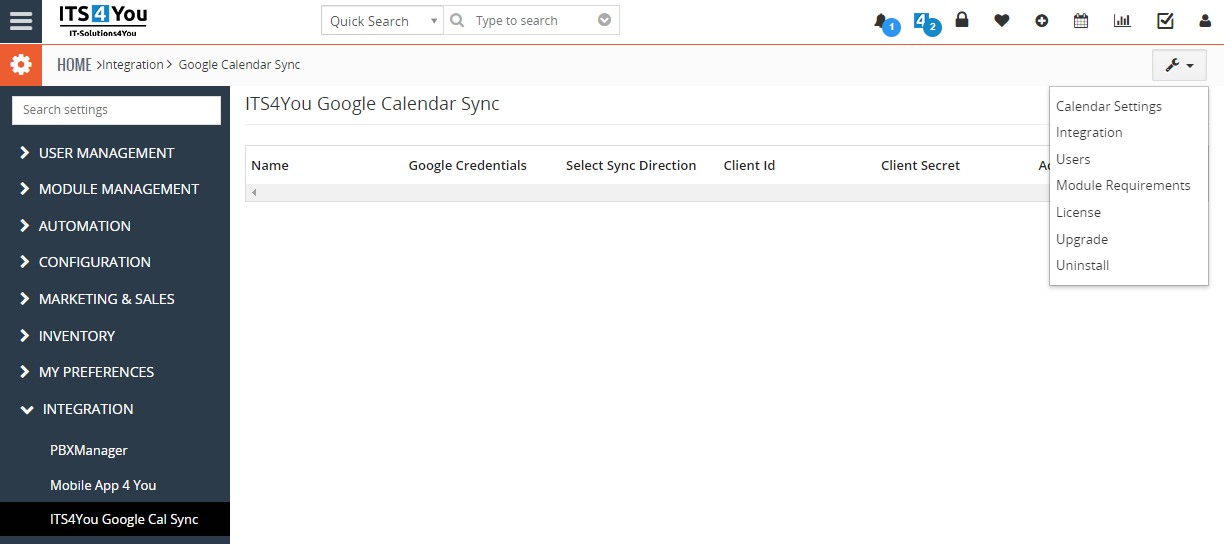Open the hamburger main menu

point(21,21)
